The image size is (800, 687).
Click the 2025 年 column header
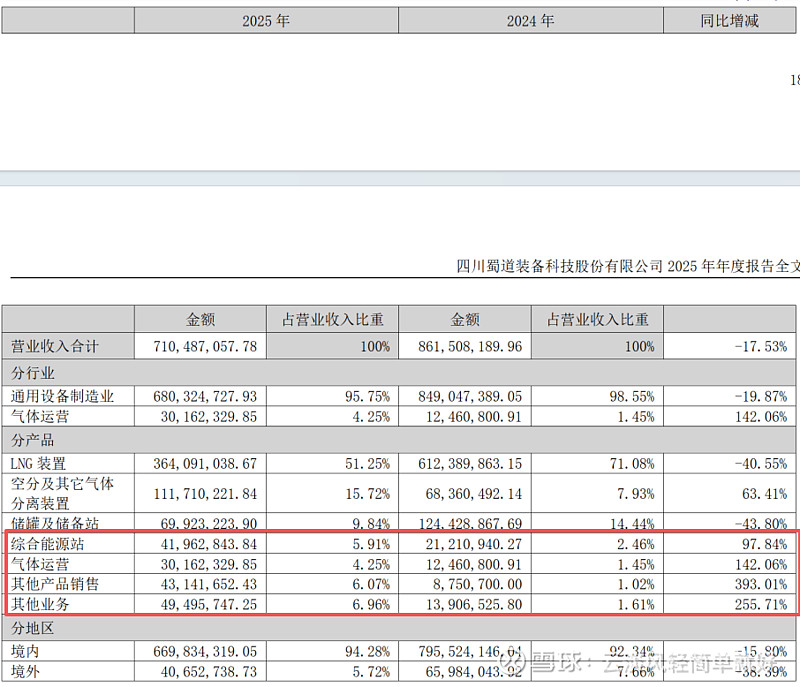(266, 21)
